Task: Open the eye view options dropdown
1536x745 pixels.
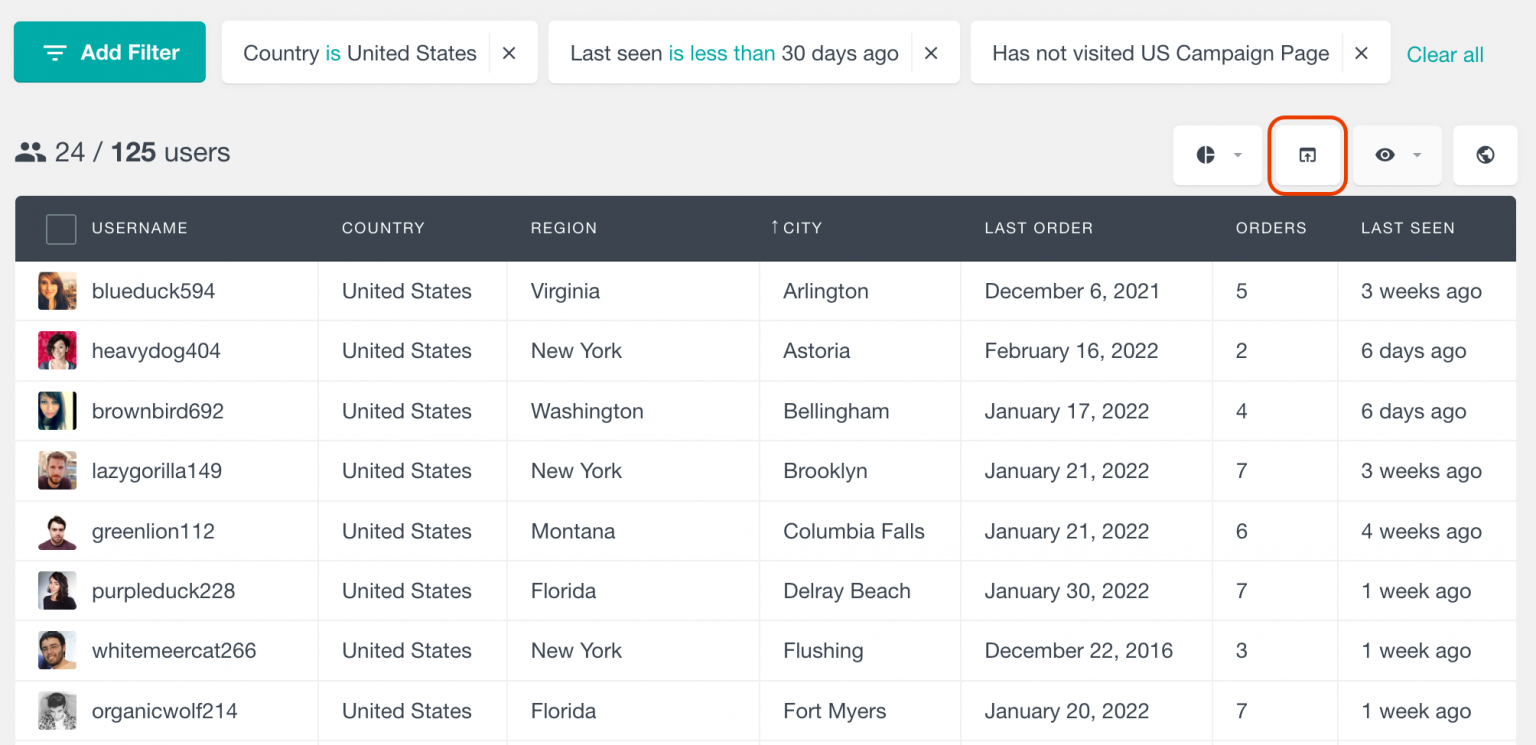Action: 1416,155
